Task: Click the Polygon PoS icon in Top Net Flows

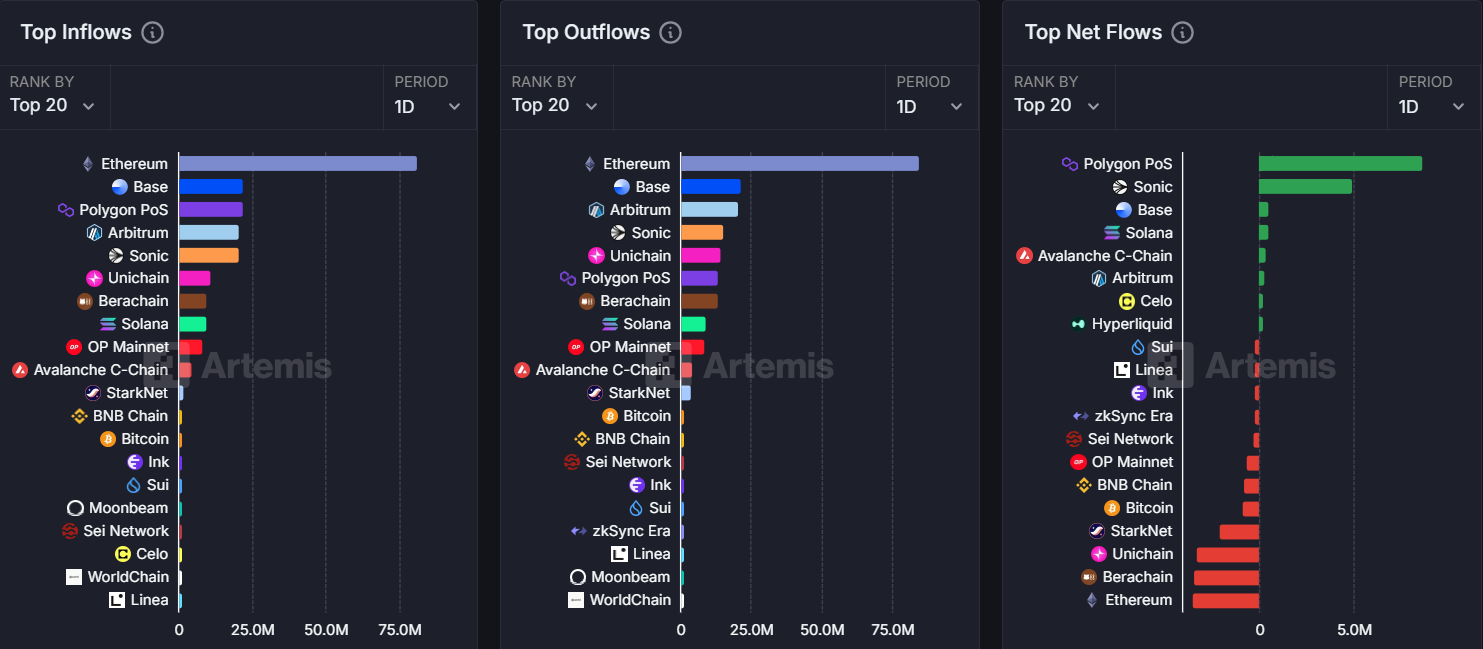Action: 1070,164
